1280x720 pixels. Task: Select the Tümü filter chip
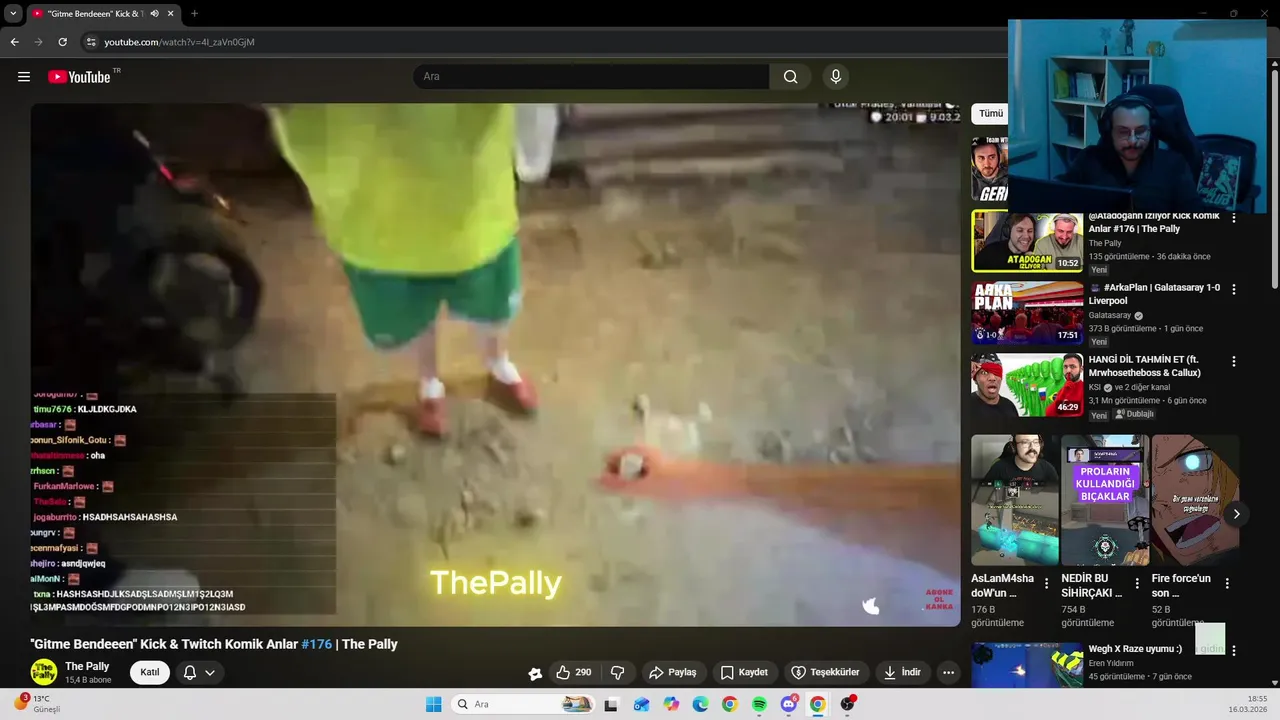[990, 114]
